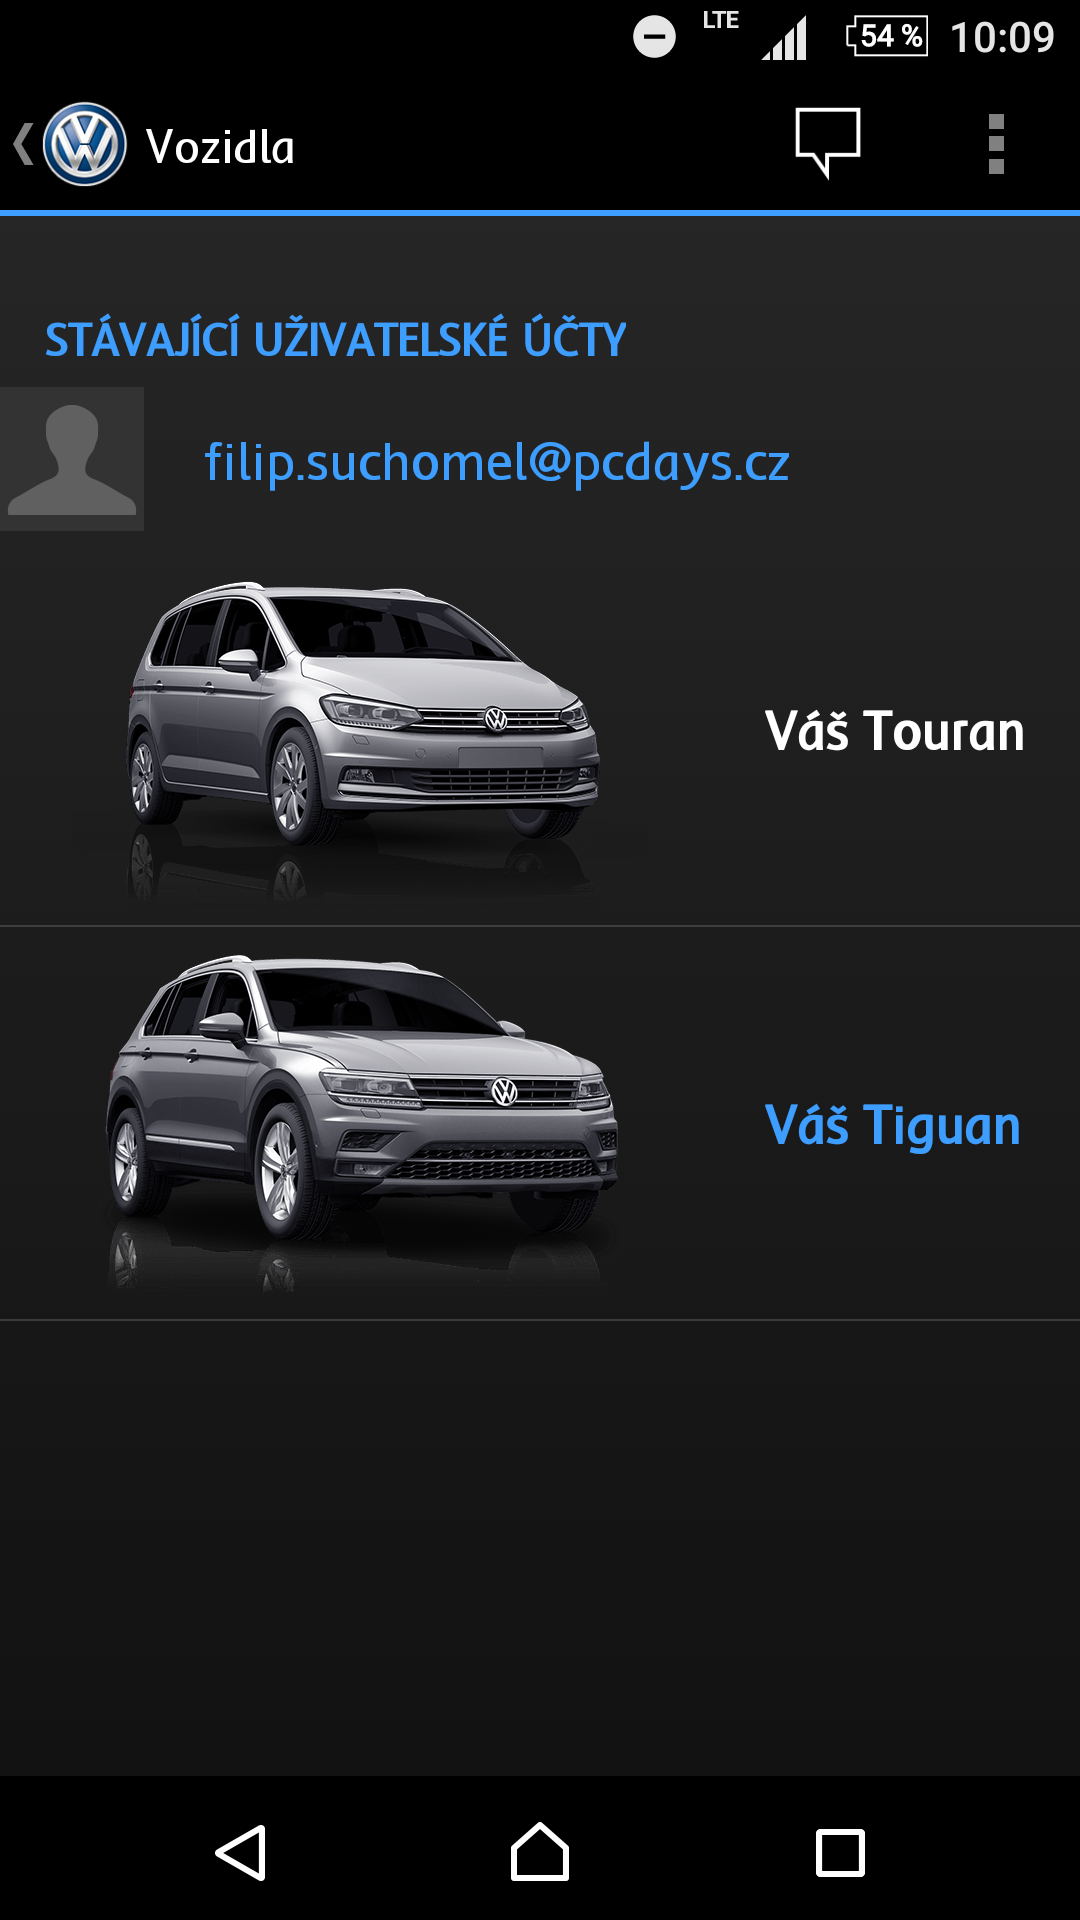Image resolution: width=1080 pixels, height=1920 pixels.
Task: Tap the Volkswagen logo icon
Action: click(x=85, y=145)
